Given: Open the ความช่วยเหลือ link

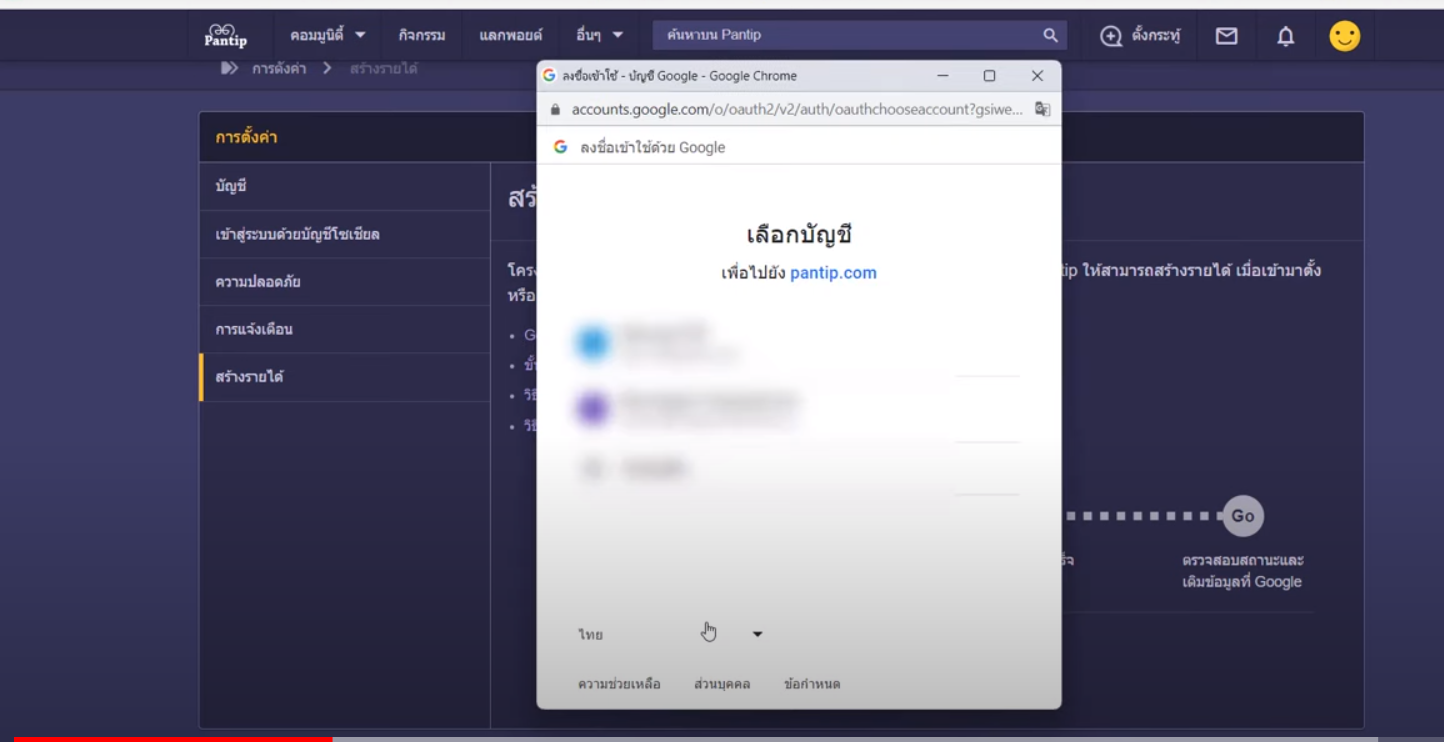Looking at the screenshot, I should [x=619, y=684].
